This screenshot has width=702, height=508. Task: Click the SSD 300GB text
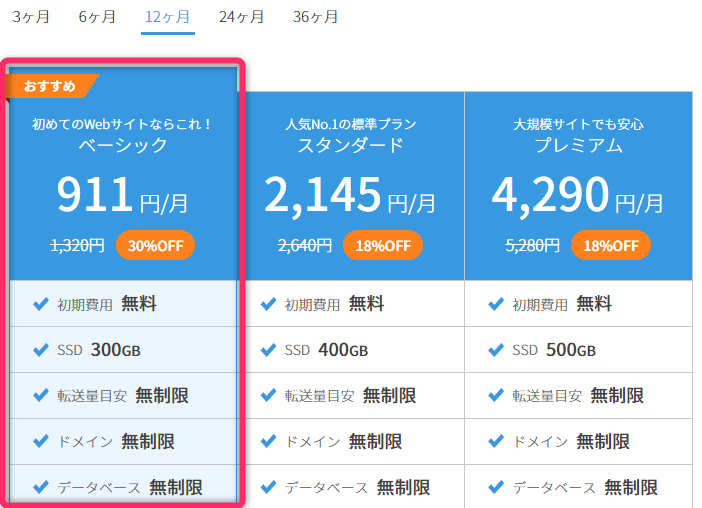98,350
